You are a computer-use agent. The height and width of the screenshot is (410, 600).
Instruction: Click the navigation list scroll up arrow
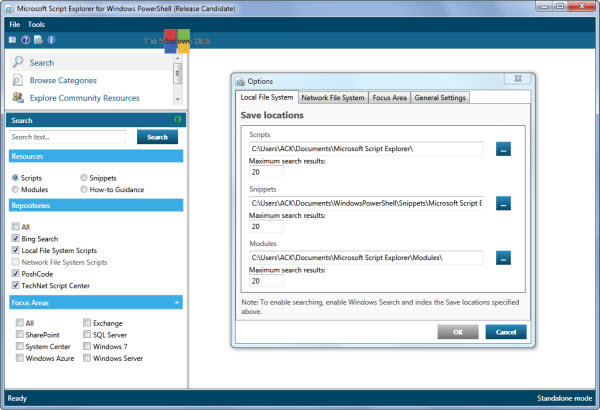pyautogui.click(x=177, y=58)
